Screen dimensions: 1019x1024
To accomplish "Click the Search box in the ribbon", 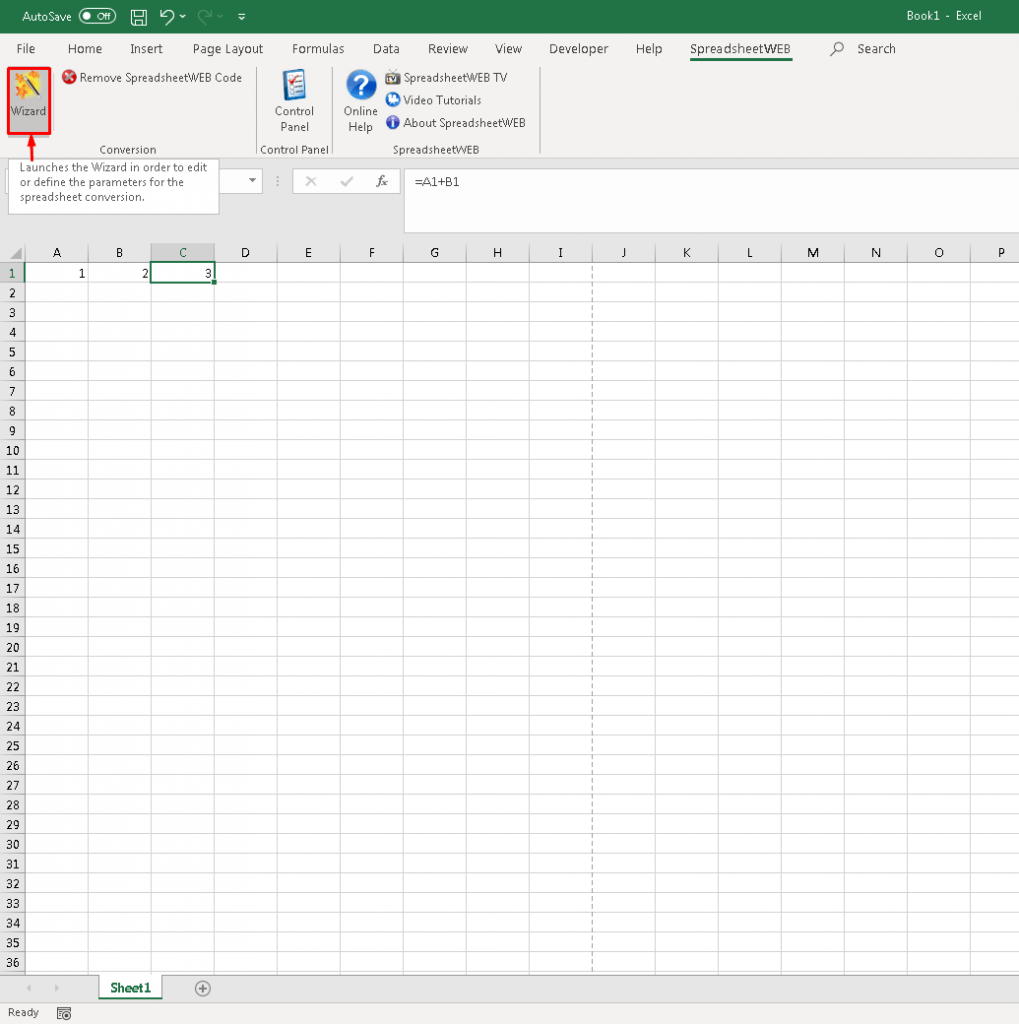I will [x=876, y=49].
